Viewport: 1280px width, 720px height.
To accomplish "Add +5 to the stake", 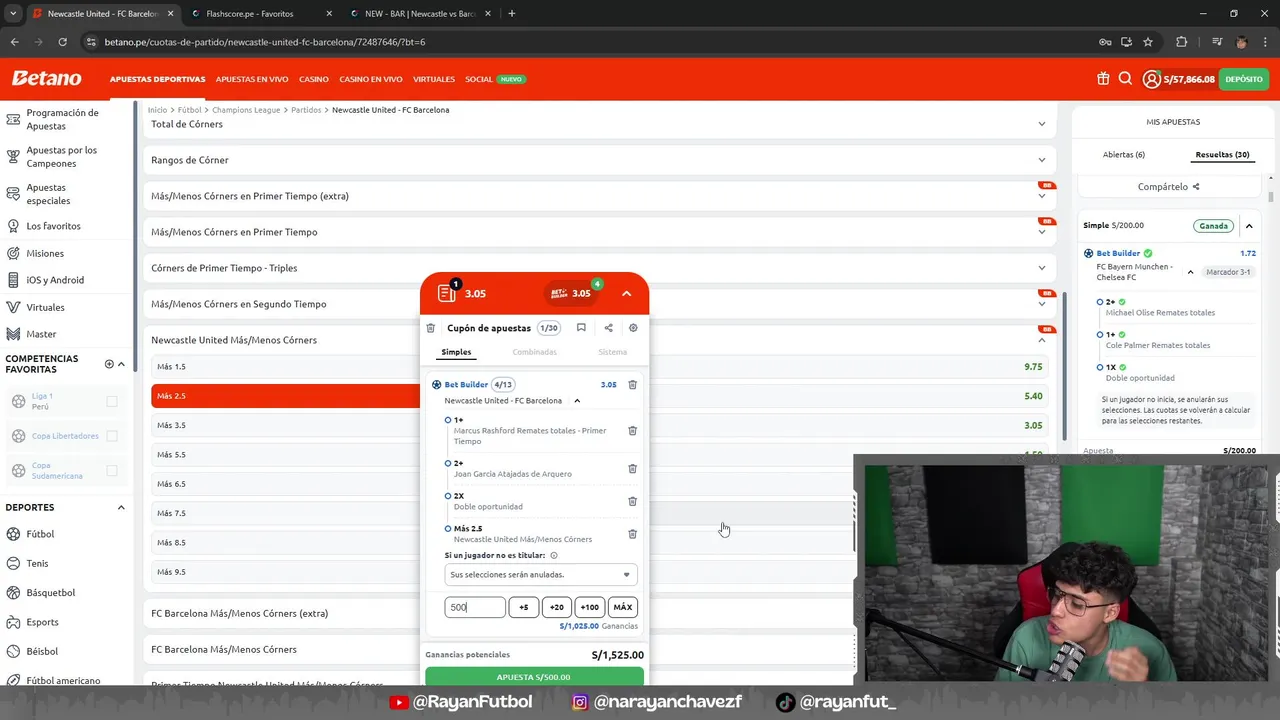I will (523, 607).
